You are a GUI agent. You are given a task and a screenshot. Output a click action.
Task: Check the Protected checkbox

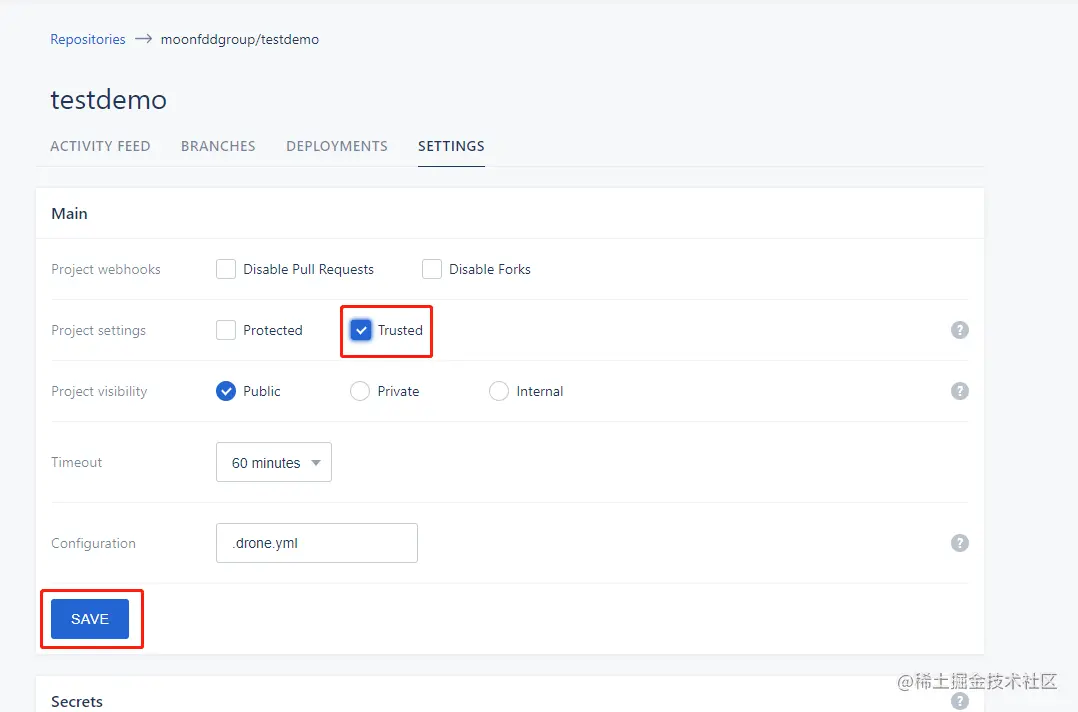[x=226, y=330]
